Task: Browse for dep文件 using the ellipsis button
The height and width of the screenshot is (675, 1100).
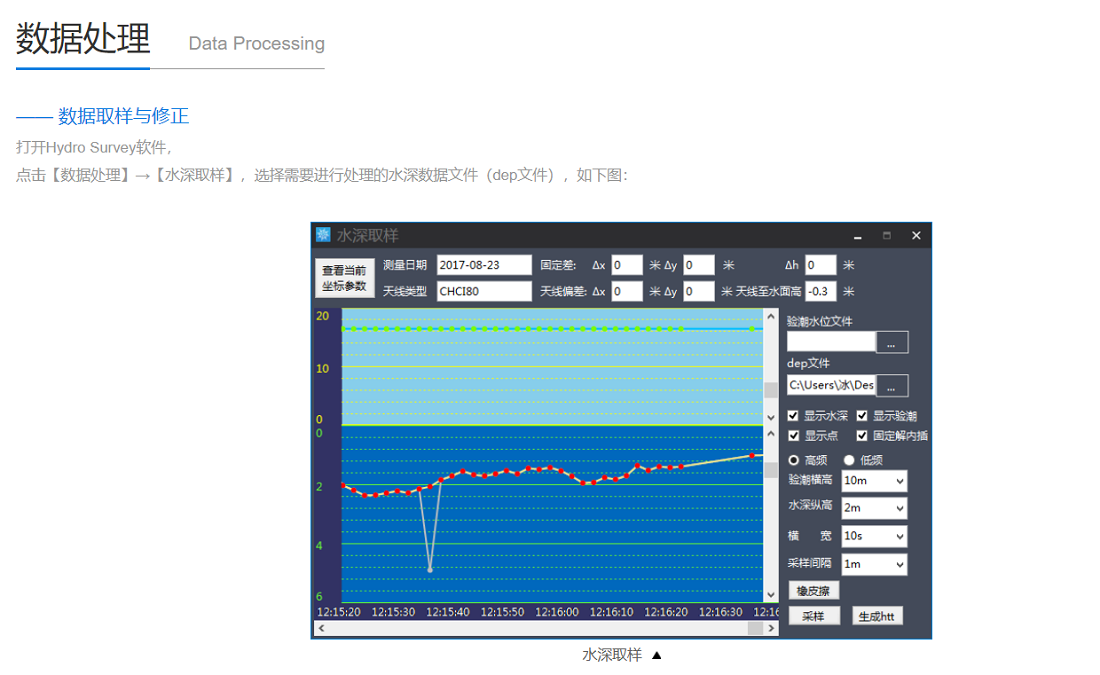Action: [x=891, y=385]
